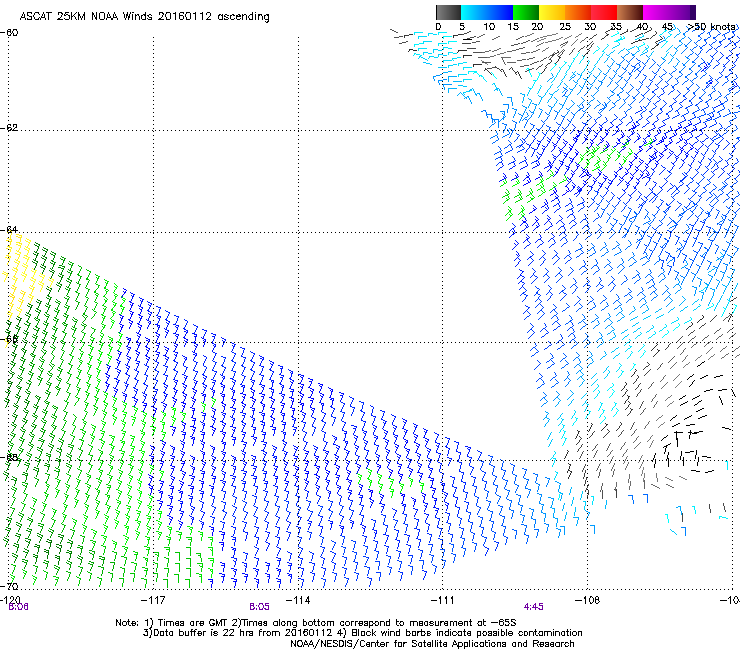This screenshot has width=740, height=650.
Task: Click the red 30-35 knots legend color
Action: coord(604,12)
